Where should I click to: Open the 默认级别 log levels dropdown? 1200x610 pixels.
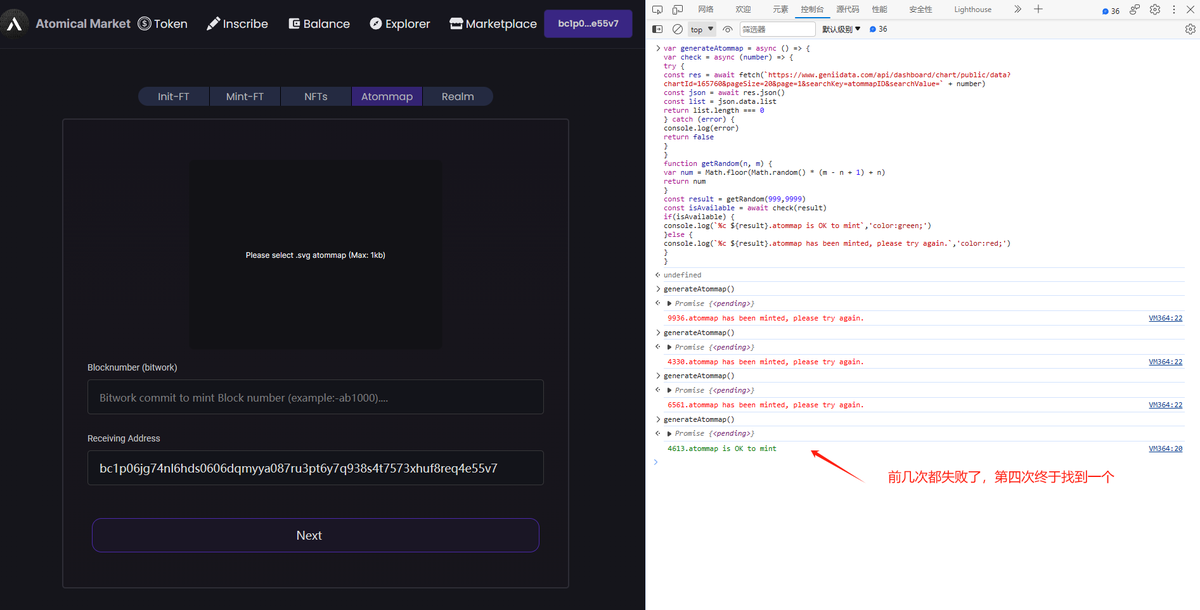[843, 29]
